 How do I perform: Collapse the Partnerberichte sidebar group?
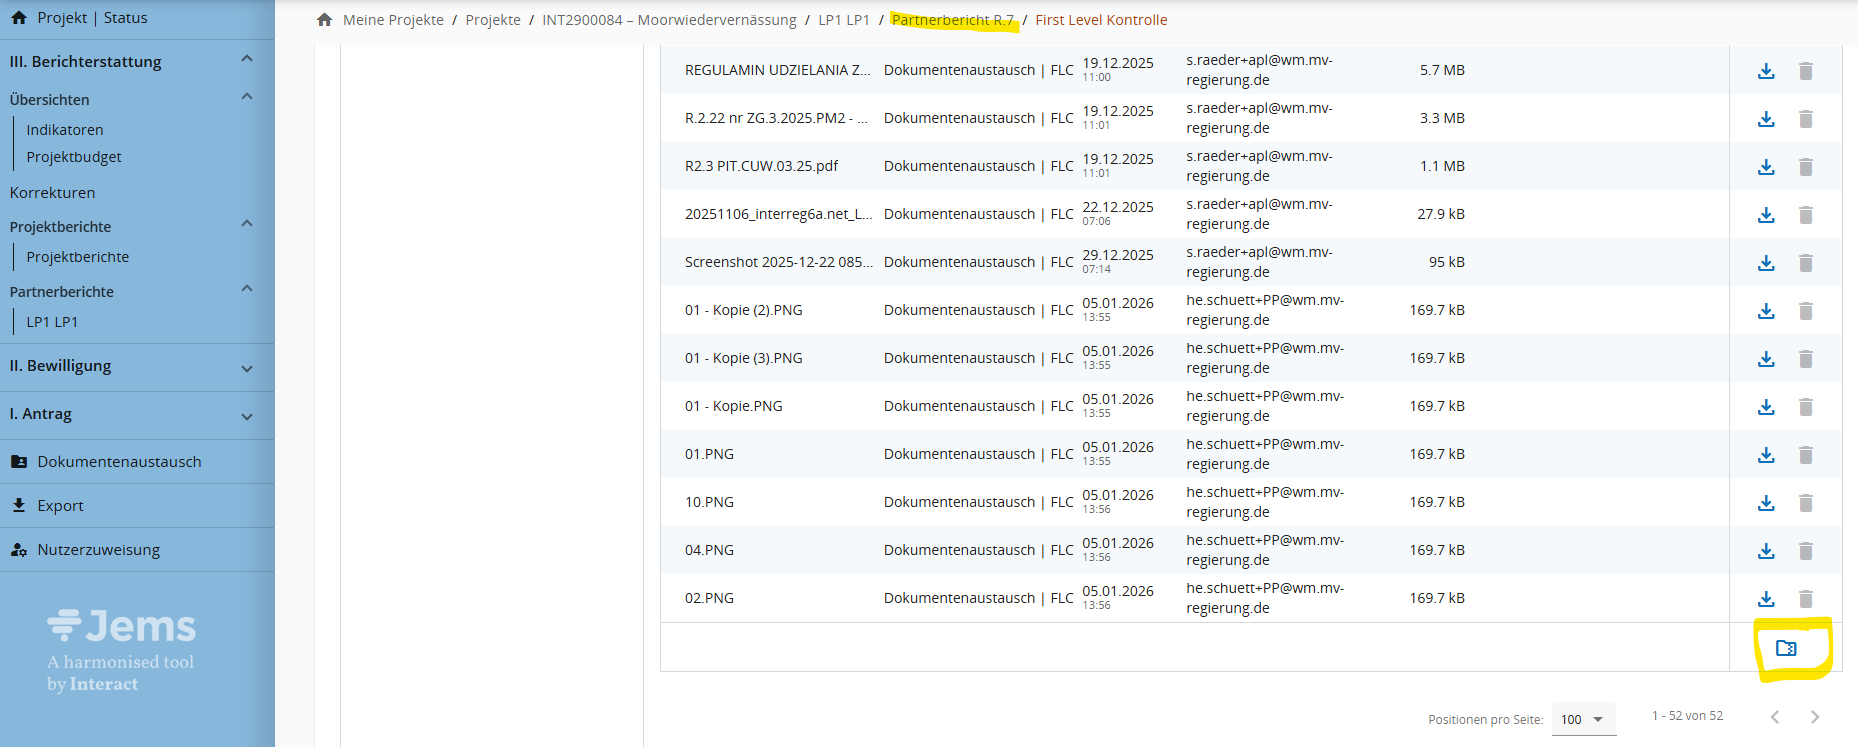[x=247, y=290]
